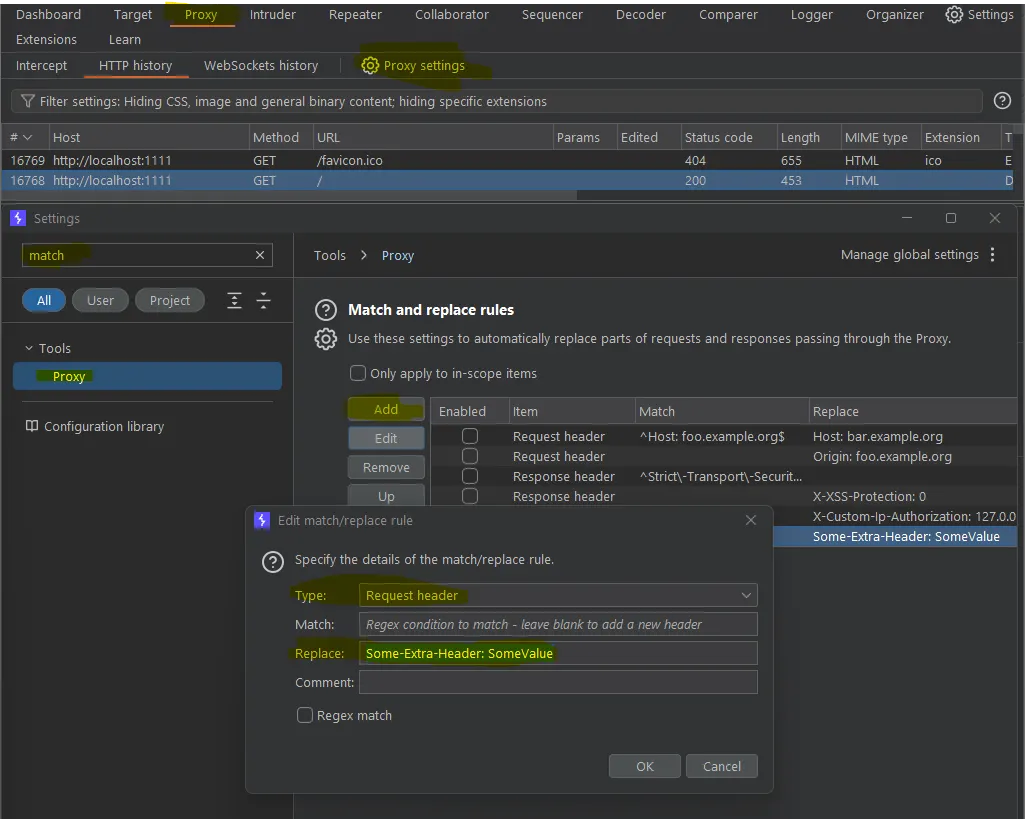
Task: Click the Replace text input field
Action: tap(558, 653)
